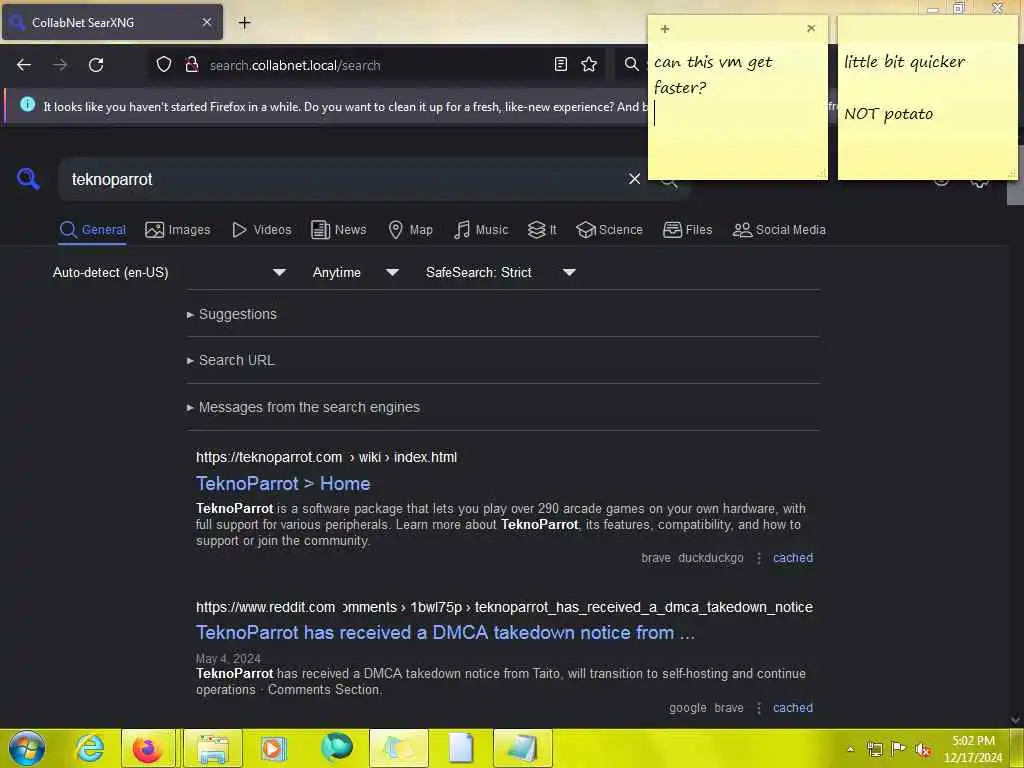
Task: Click the 'little bit quicker' note text
Action: point(904,62)
